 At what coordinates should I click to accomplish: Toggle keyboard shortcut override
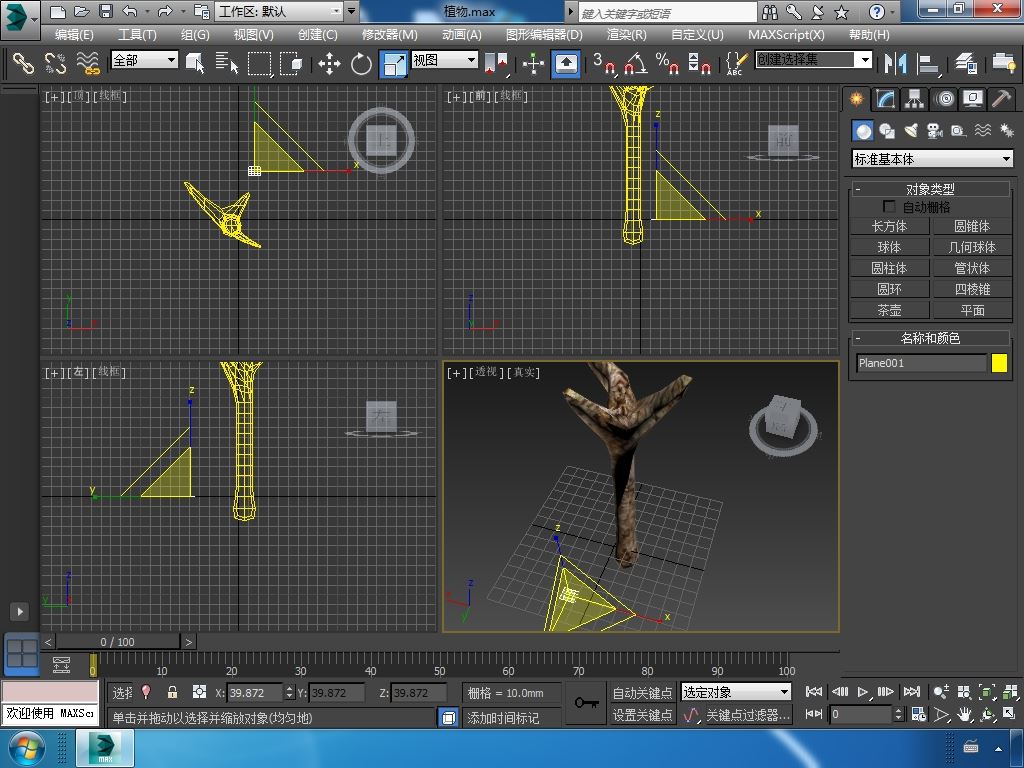[x=566, y=63]
